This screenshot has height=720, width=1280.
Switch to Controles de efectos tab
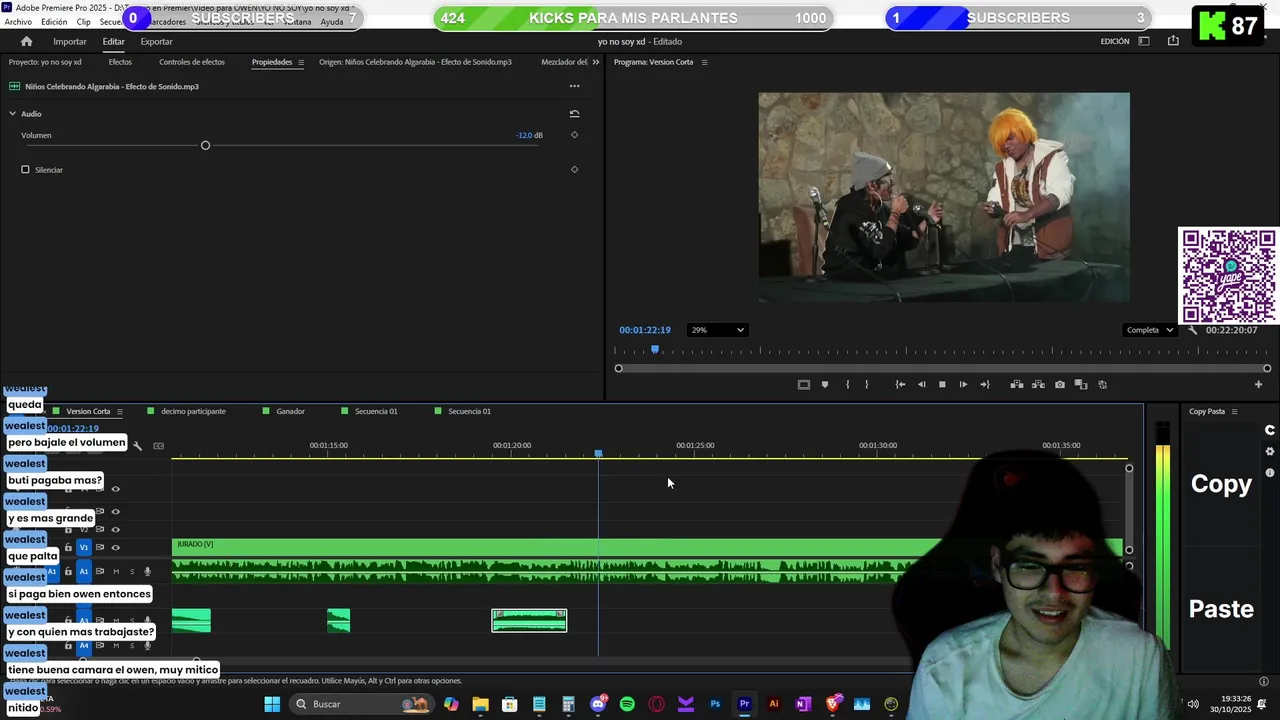coord(192,62)
